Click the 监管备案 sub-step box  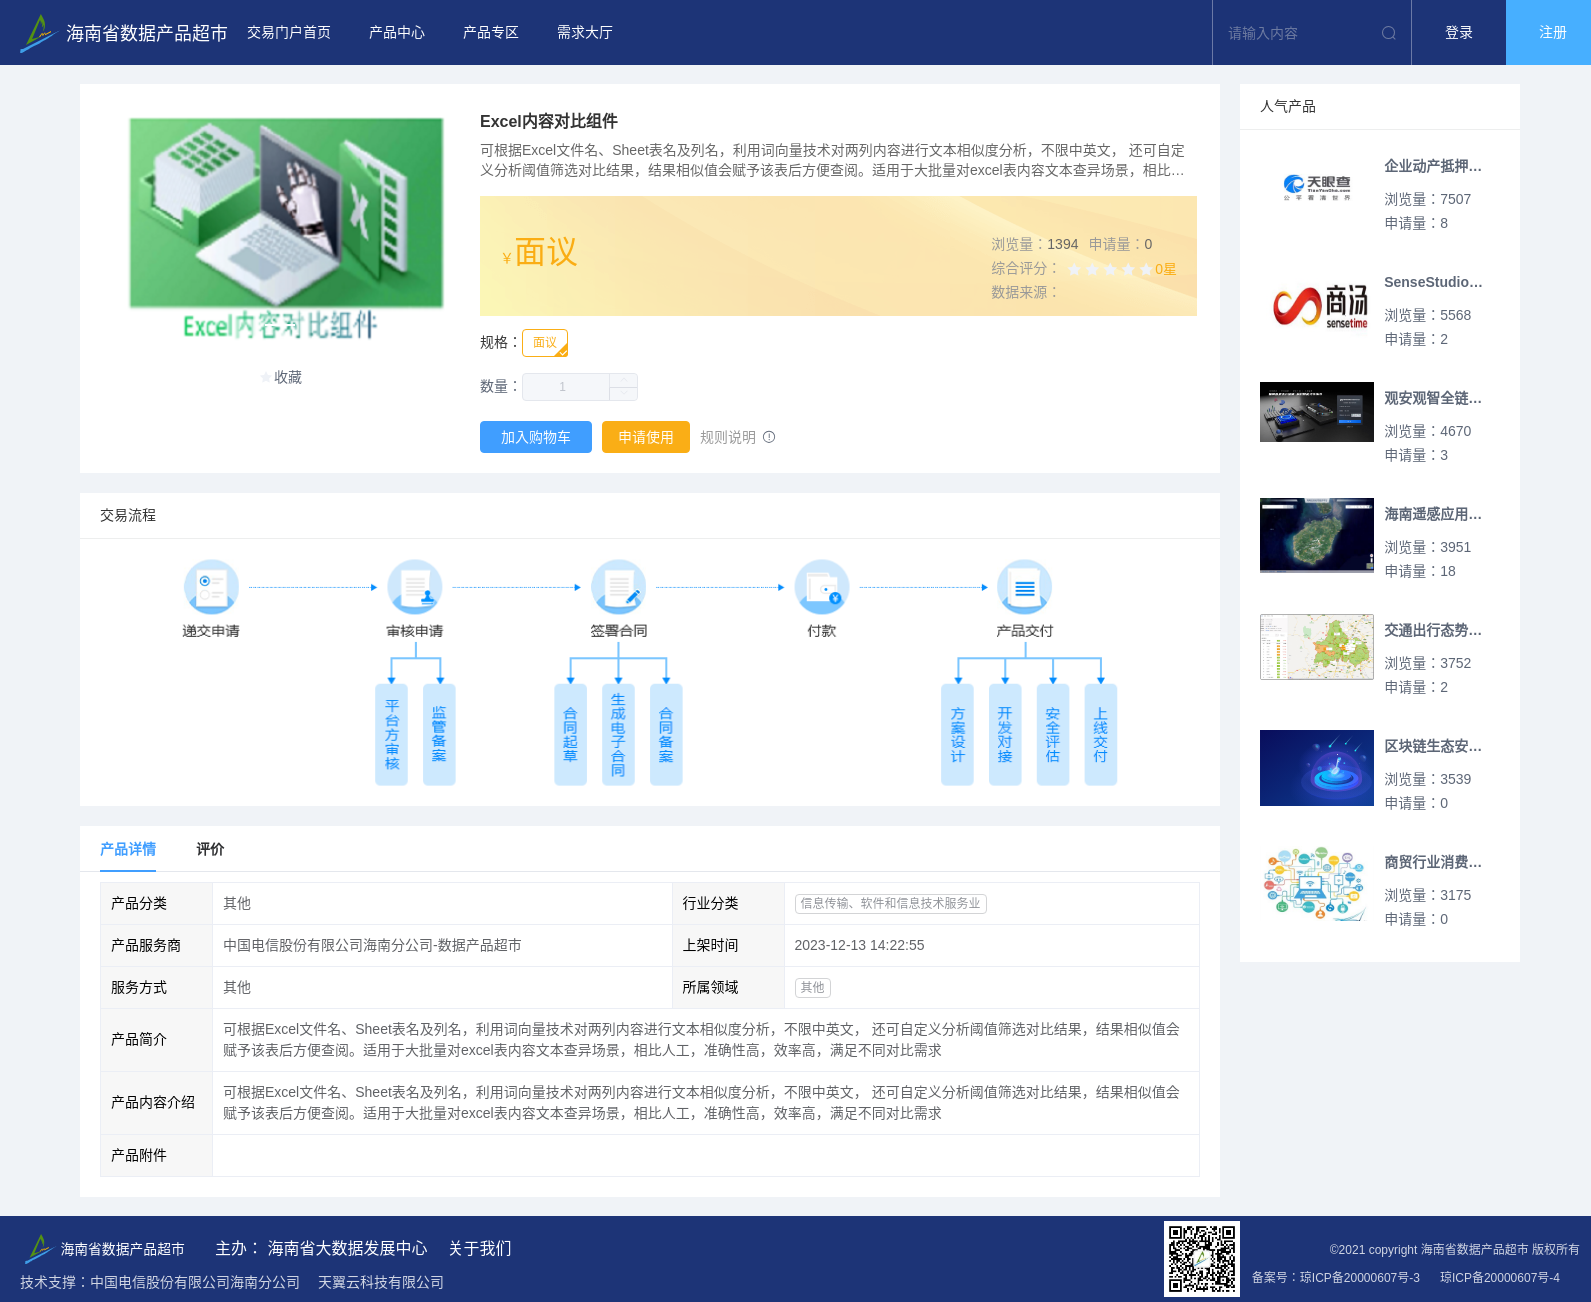coord(439,734)
